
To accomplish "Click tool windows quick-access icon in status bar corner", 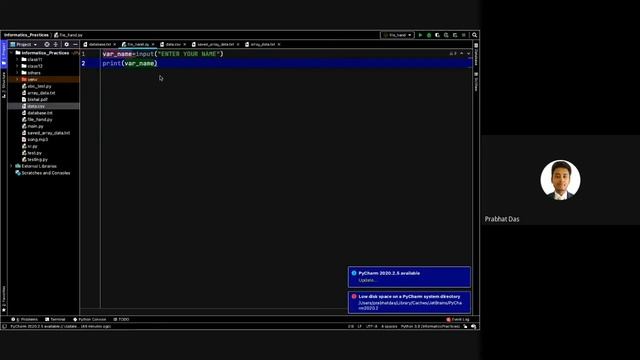I will tap(4, 326).
